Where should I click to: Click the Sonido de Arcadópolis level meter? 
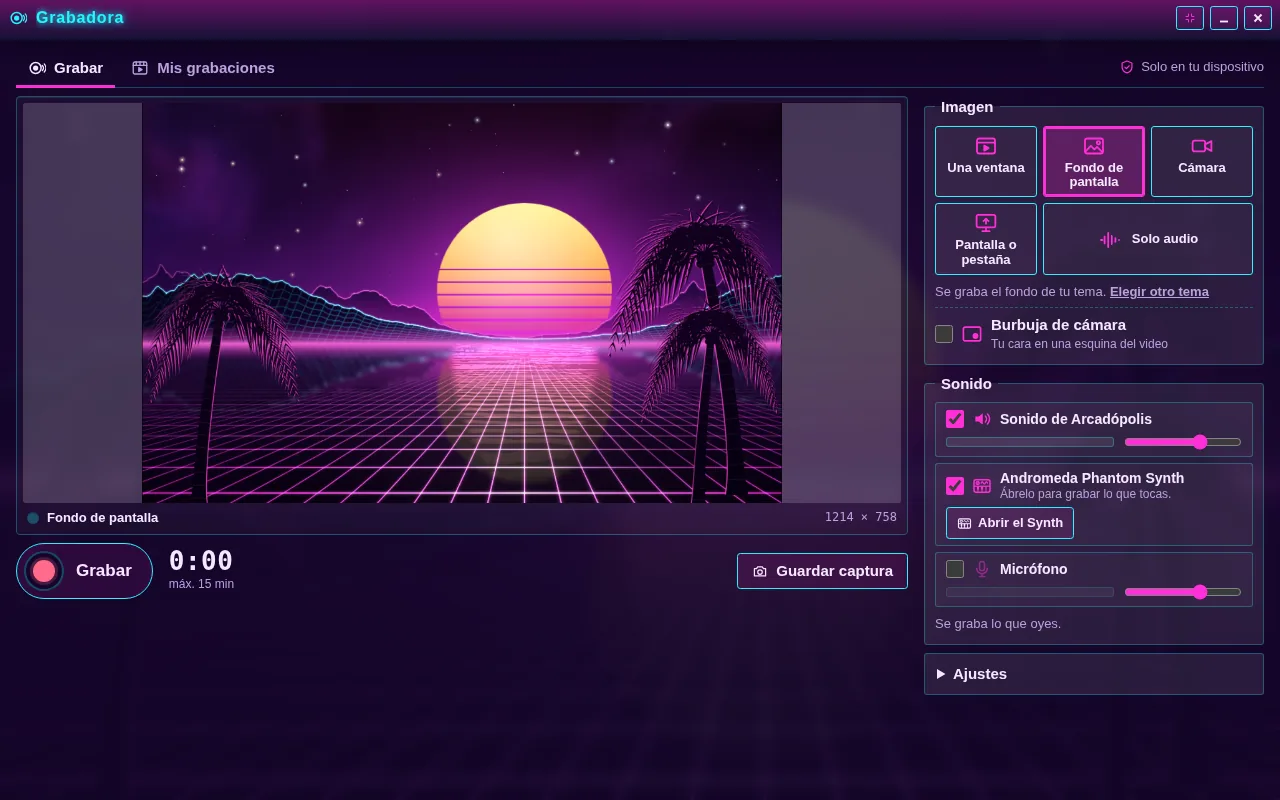click(x=1030, y=442)
